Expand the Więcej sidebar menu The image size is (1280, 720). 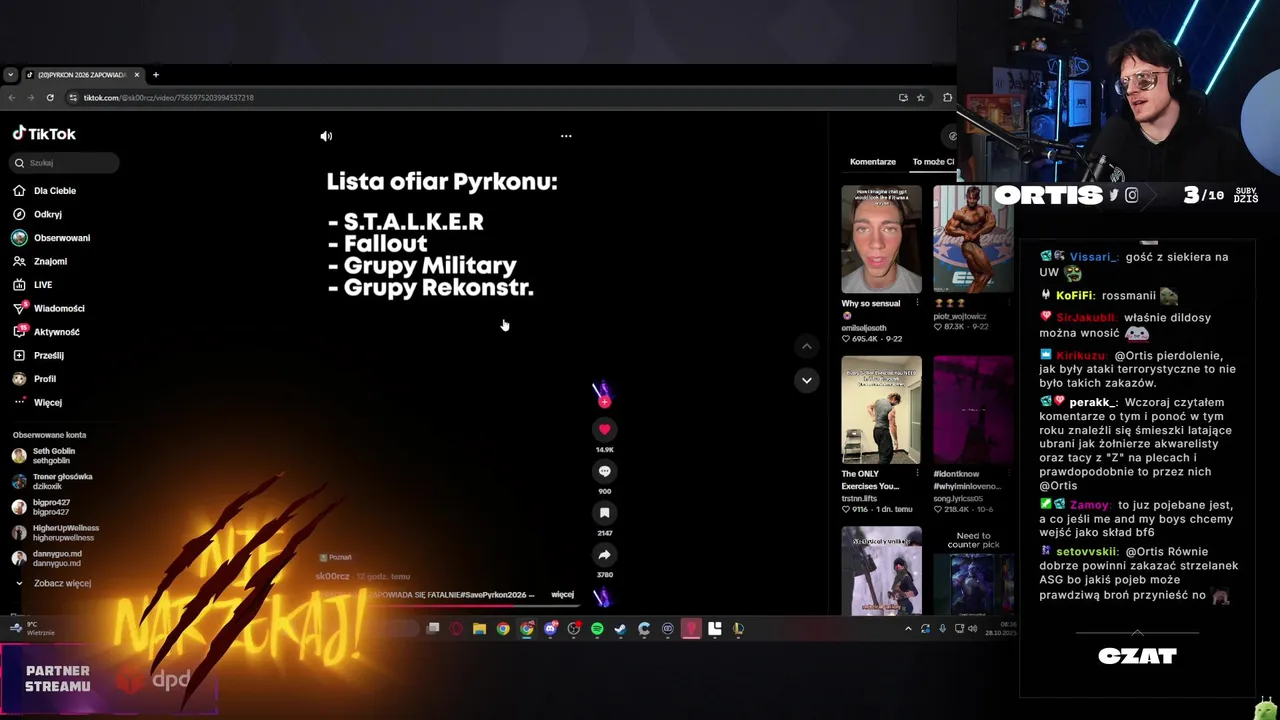[x=38, y=402]
